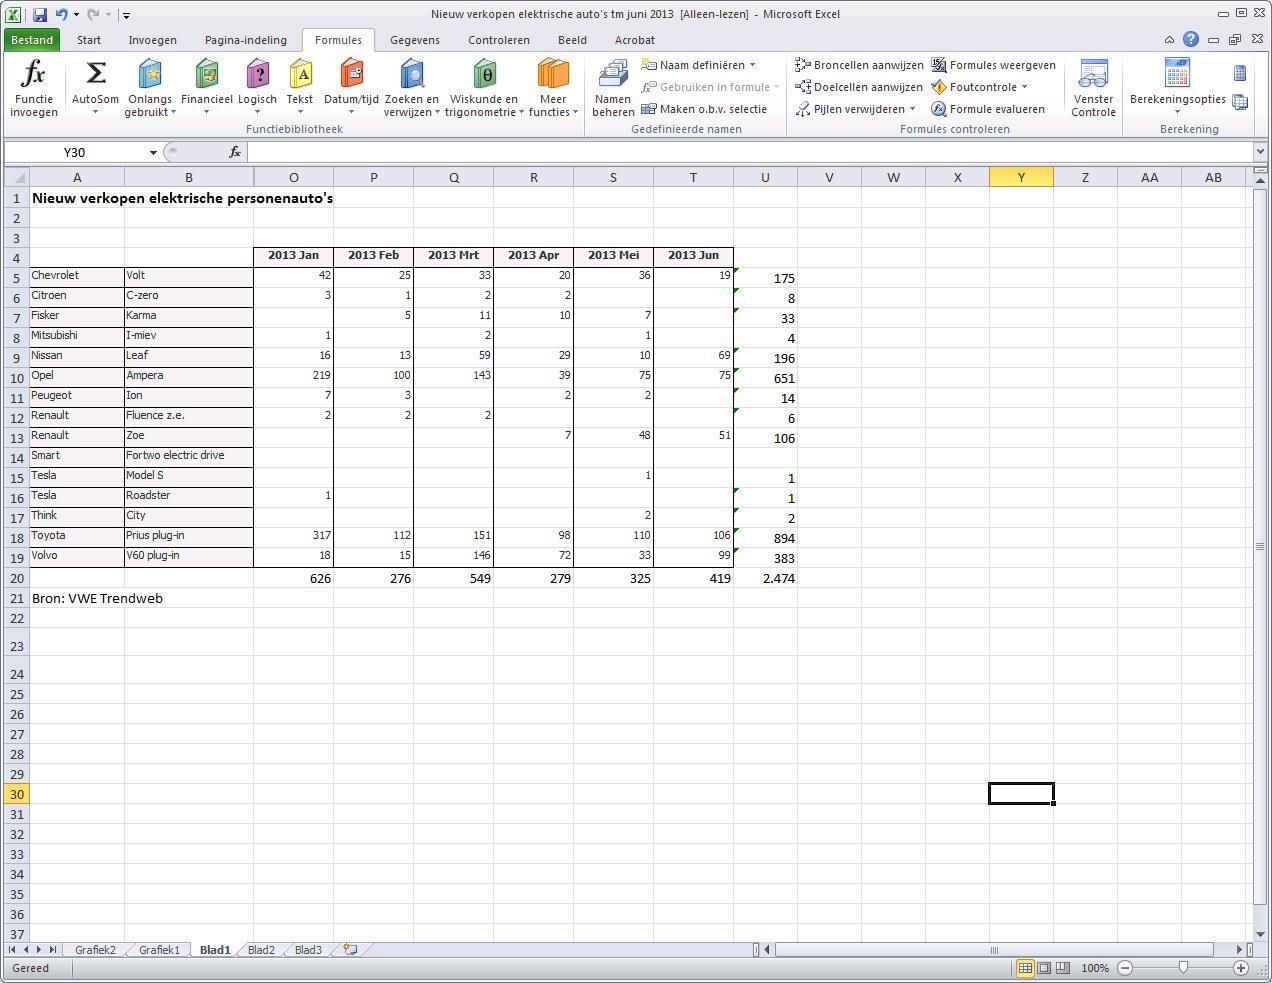
Task: Open the Financieel functions library
Action: tap(206, 88)
